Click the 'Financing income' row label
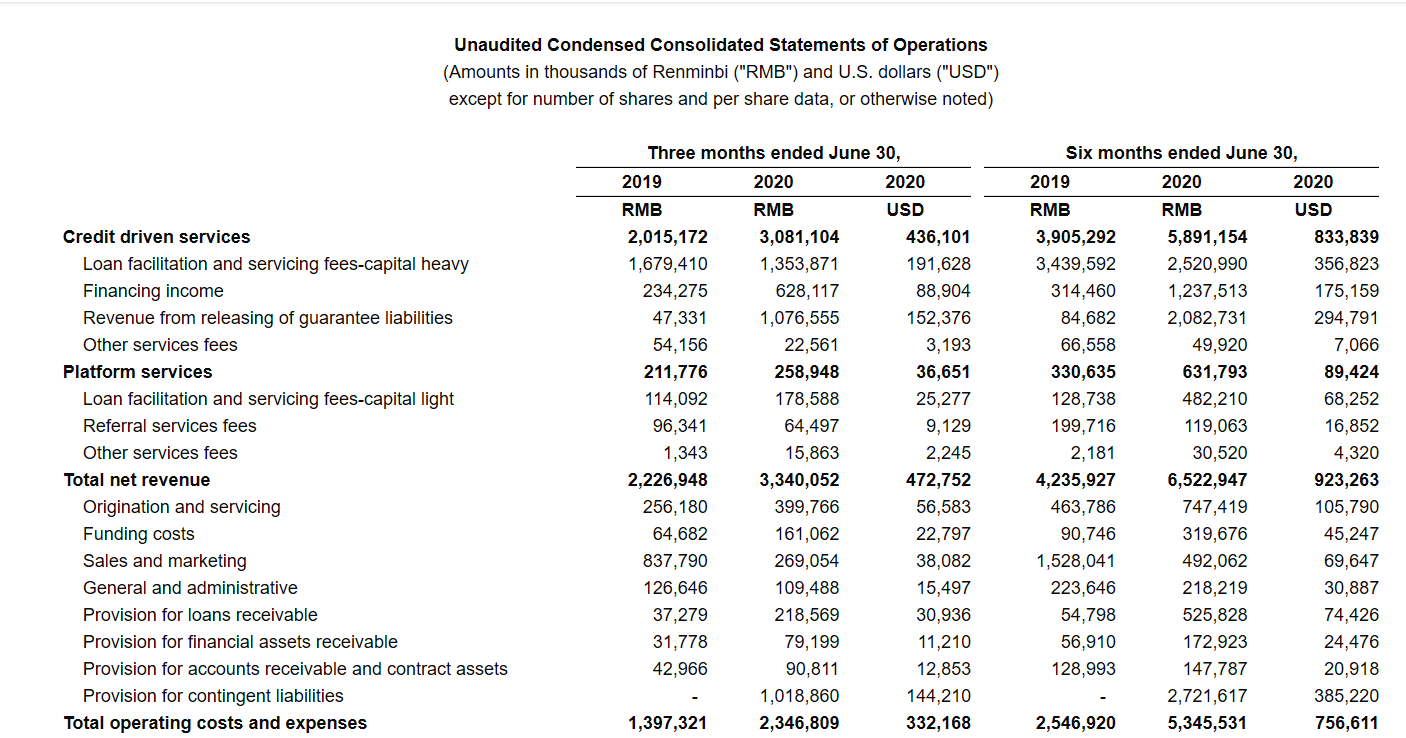 coord(153,291)
